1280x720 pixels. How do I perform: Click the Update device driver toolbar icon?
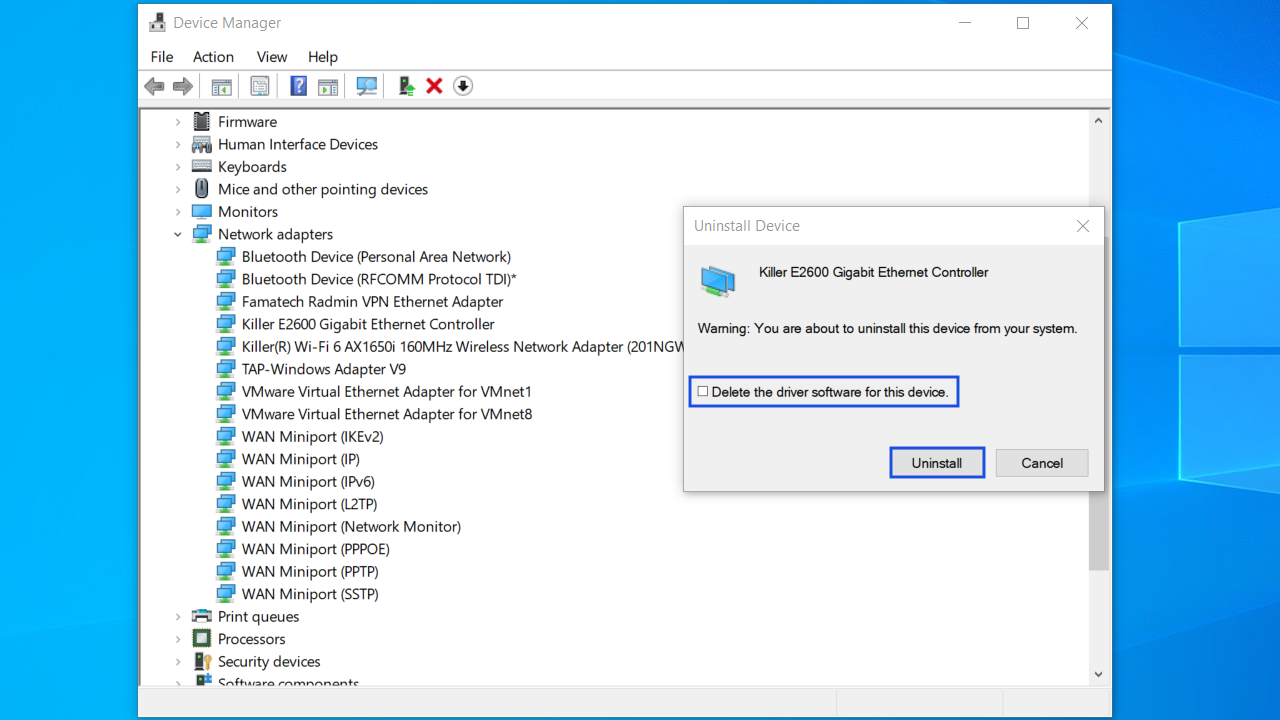pos(406,86)
